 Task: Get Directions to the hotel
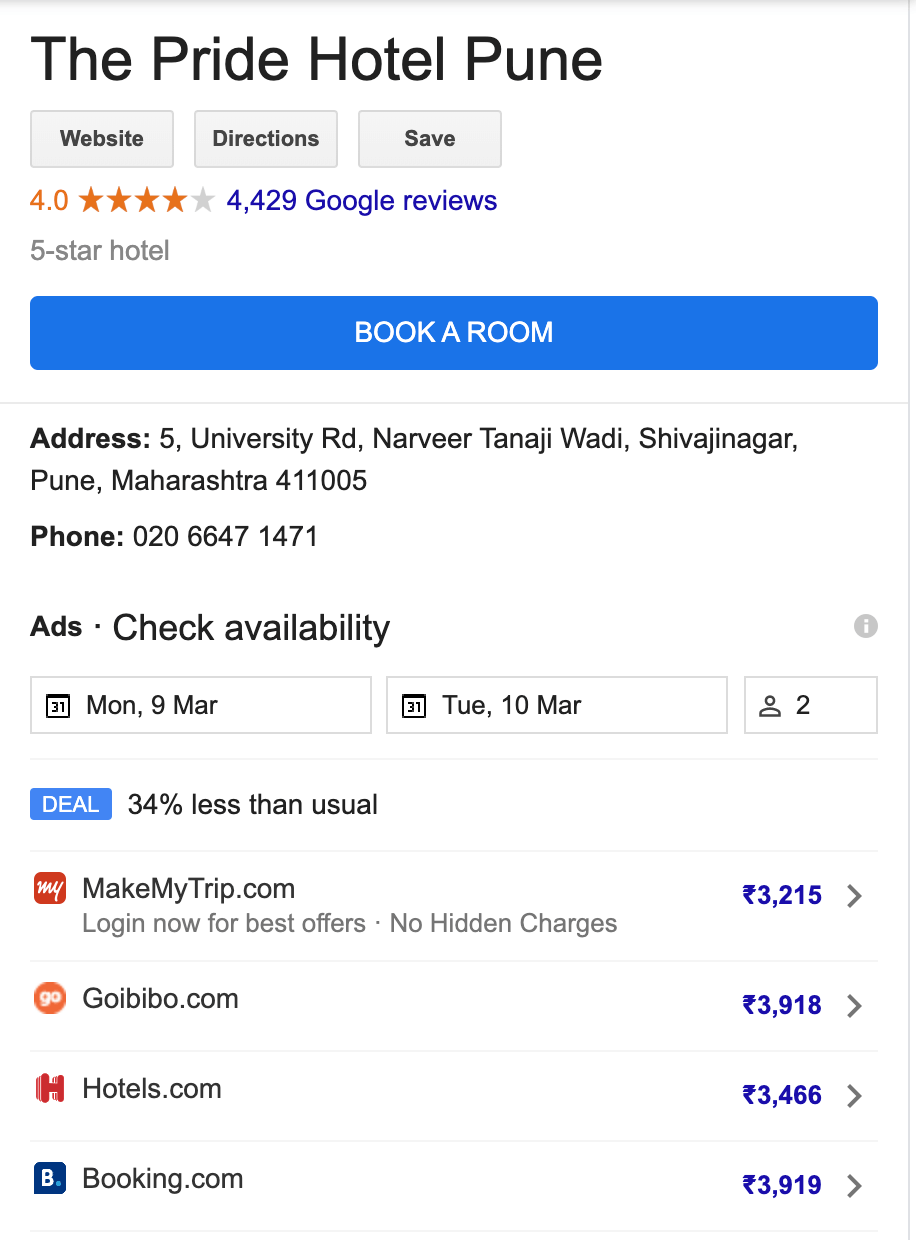[x=266, y=139]
